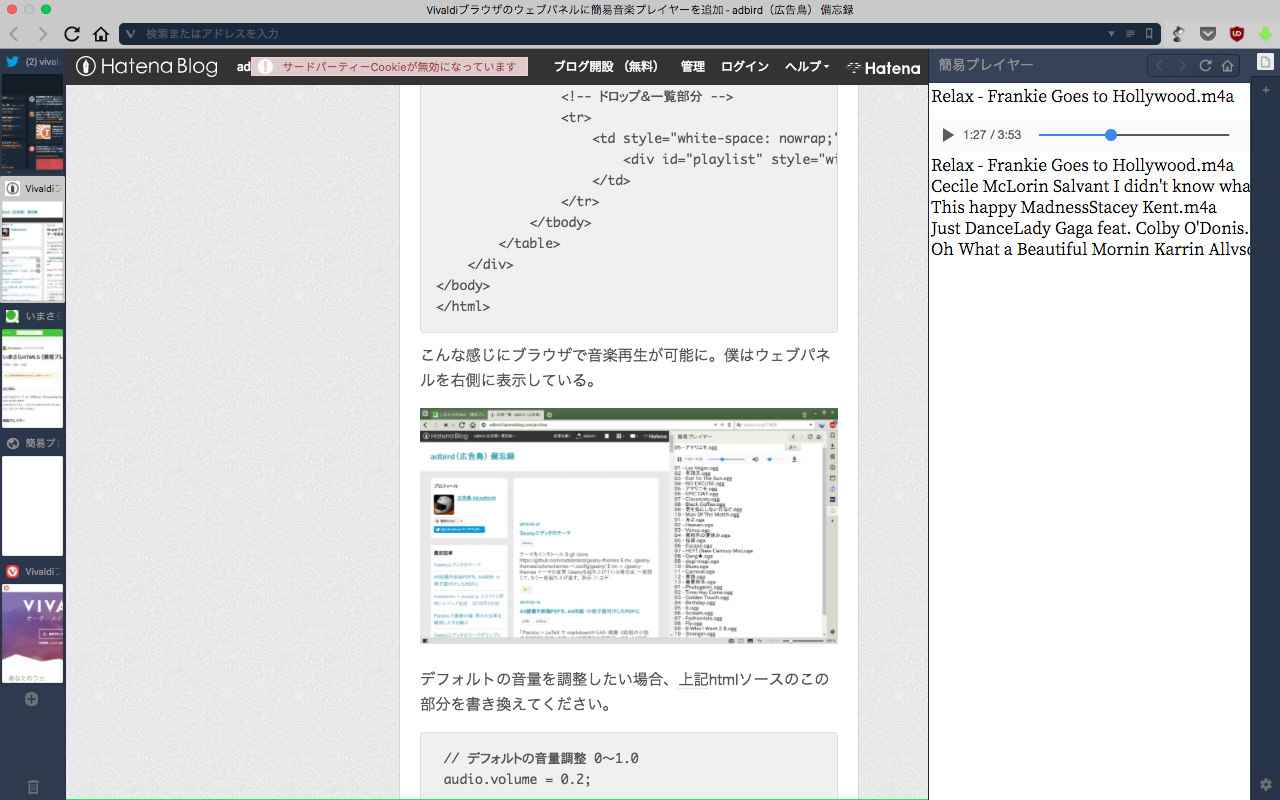Play This happy Madness Stacey Kent track
Image resolution: width=1280 pixels, height=800 pixels.
1074,208
